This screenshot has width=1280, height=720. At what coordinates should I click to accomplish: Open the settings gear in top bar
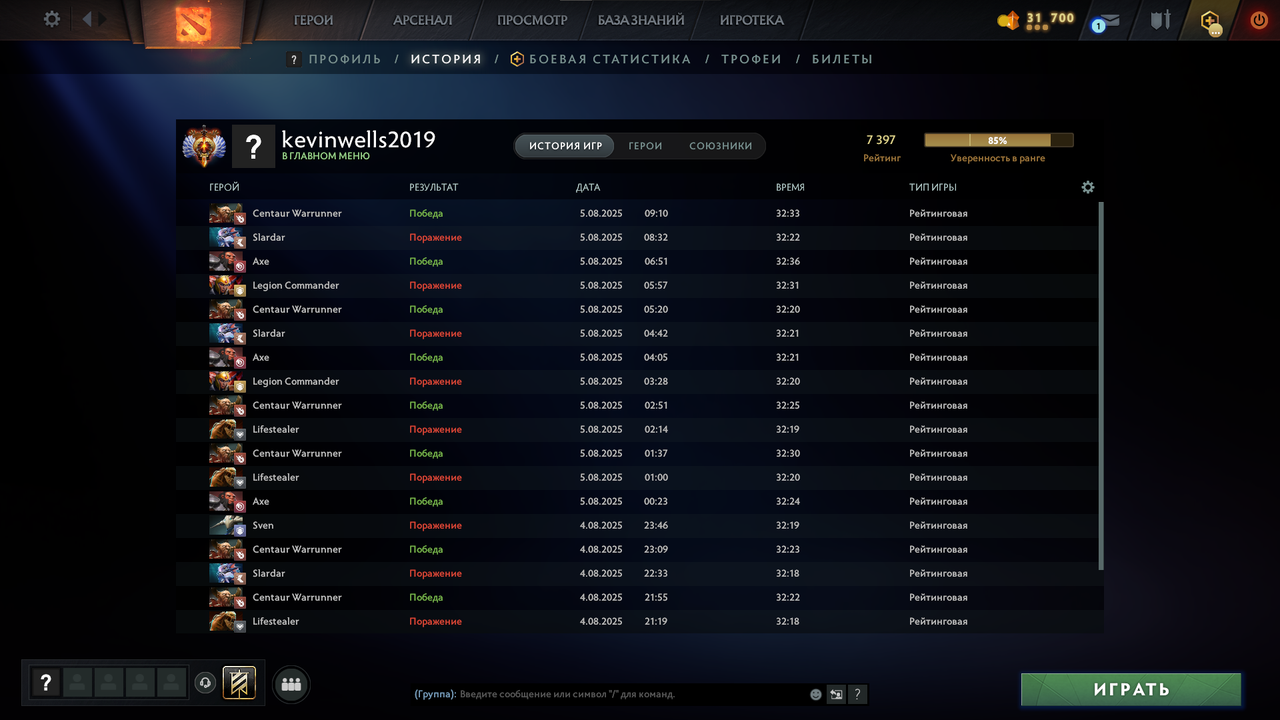click(x=52, y=19)
